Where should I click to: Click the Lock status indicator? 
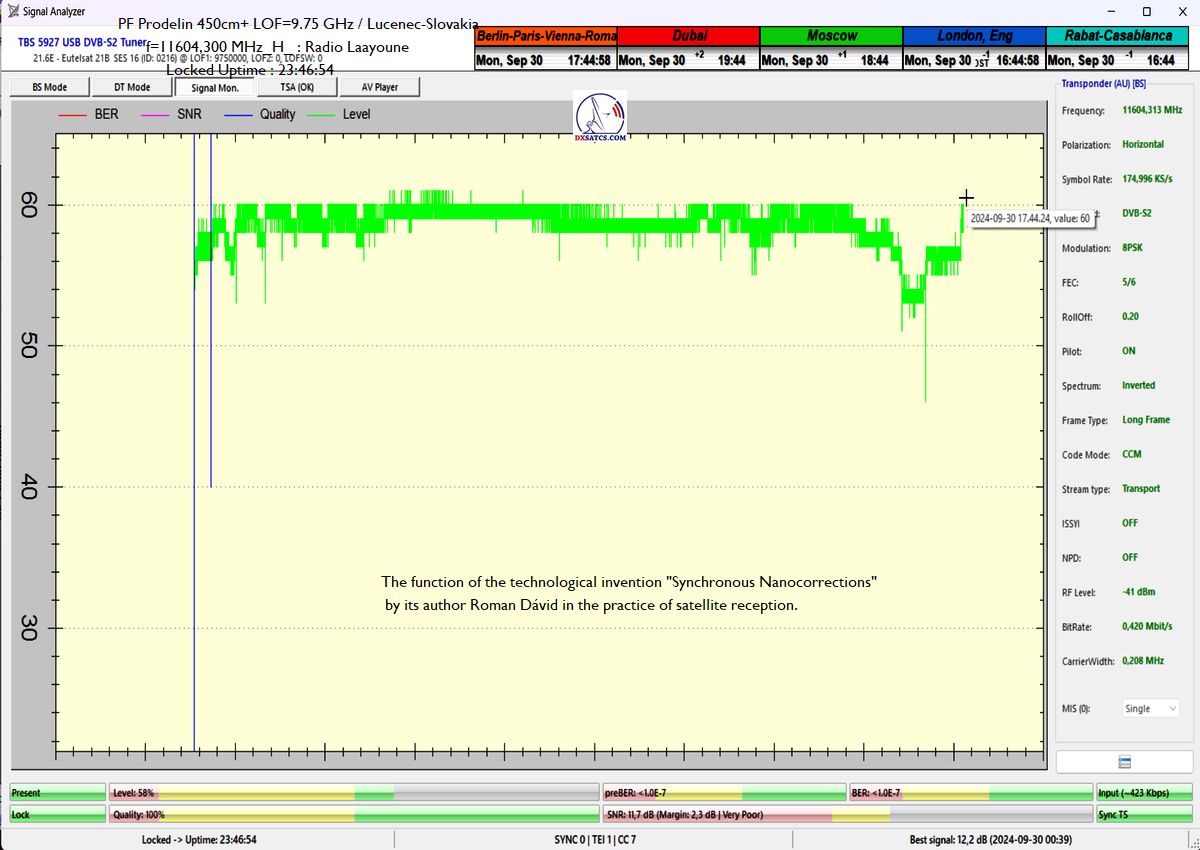pyautogui.click(x=57, y=815)
